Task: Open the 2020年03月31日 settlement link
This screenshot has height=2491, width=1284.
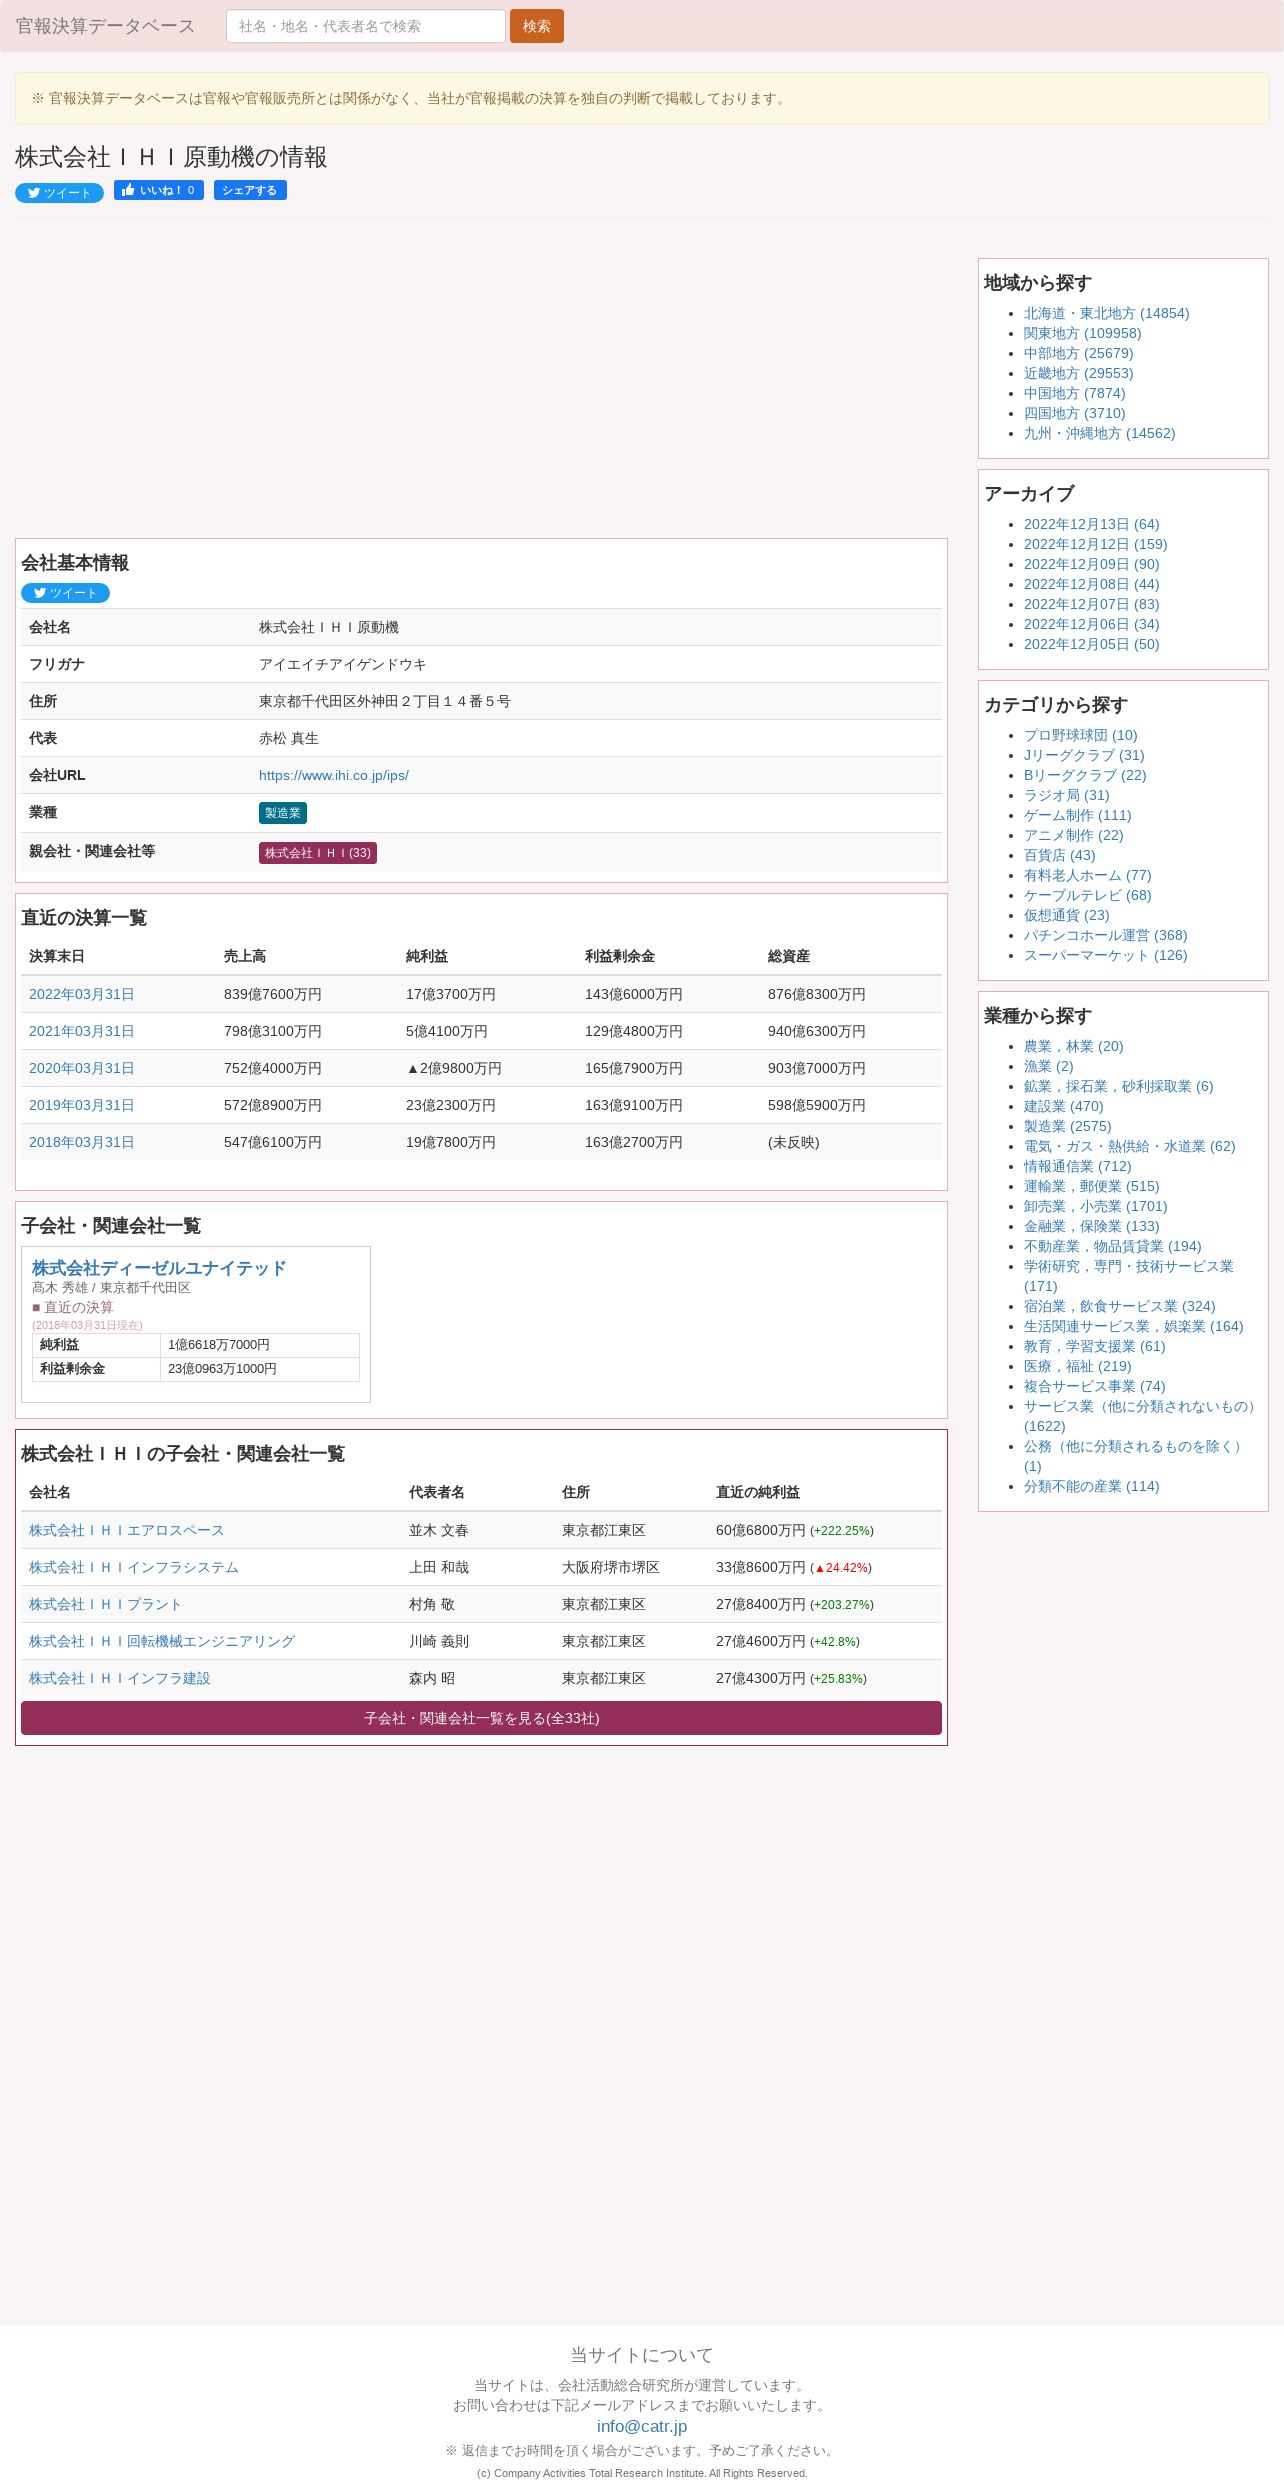Action: coord(81,1068)
